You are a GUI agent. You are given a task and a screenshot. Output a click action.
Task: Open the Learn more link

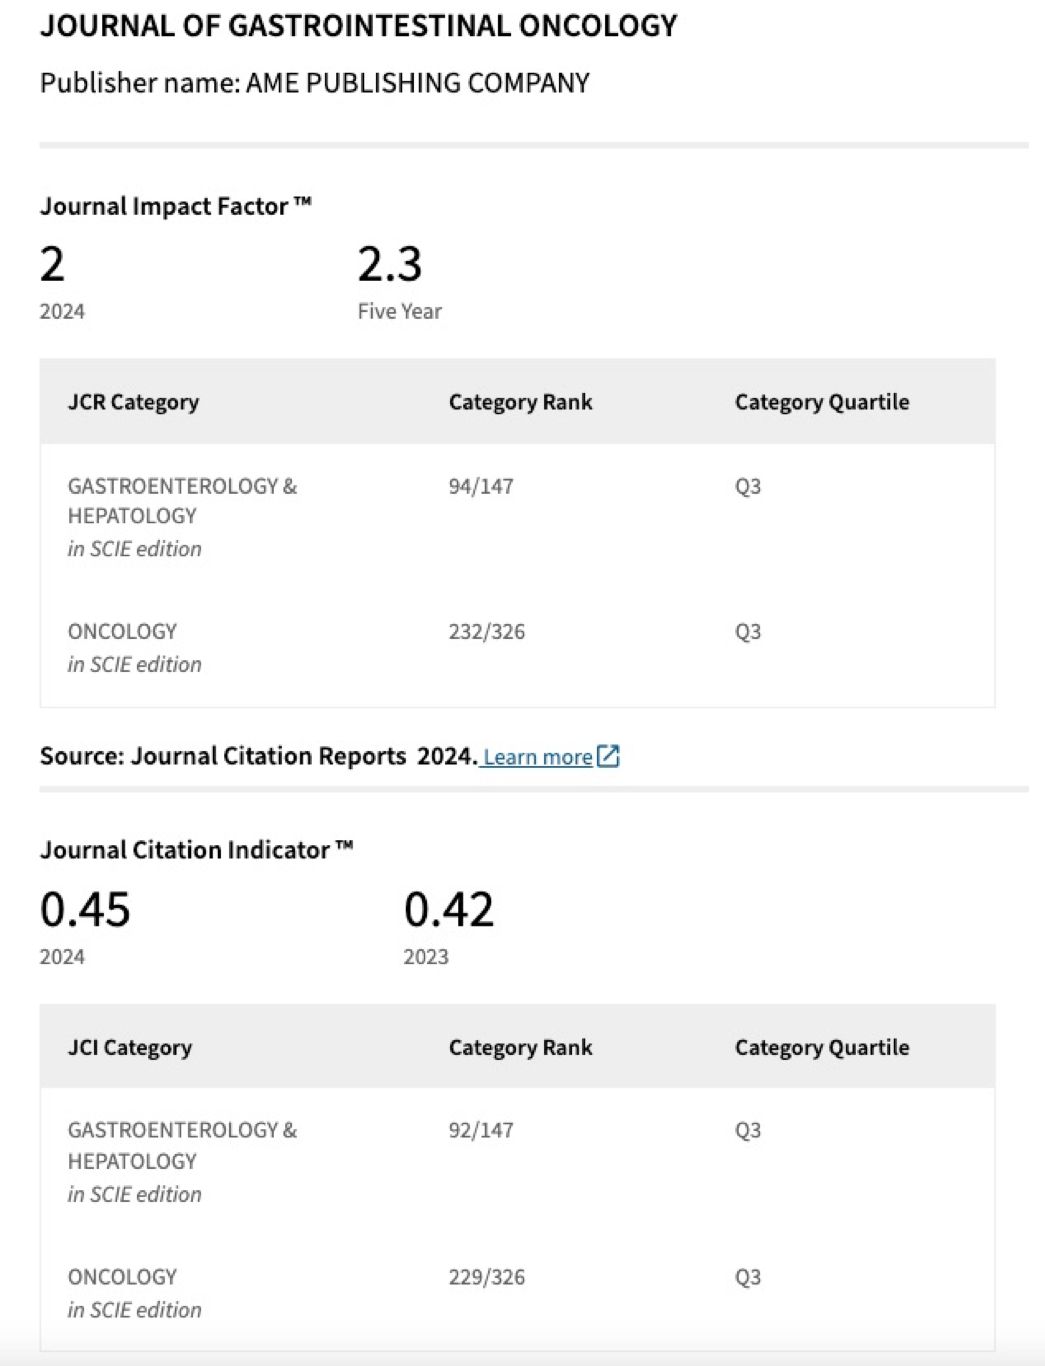[538, 757]
